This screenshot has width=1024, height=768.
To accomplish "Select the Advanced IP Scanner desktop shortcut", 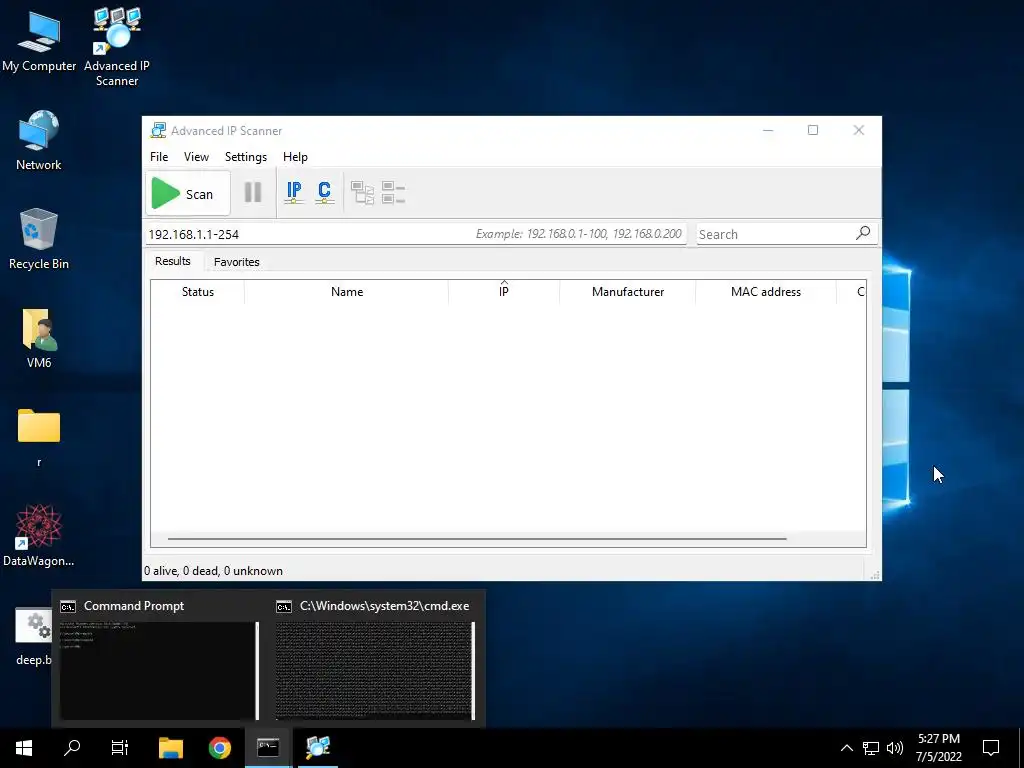I will point(117,47).
